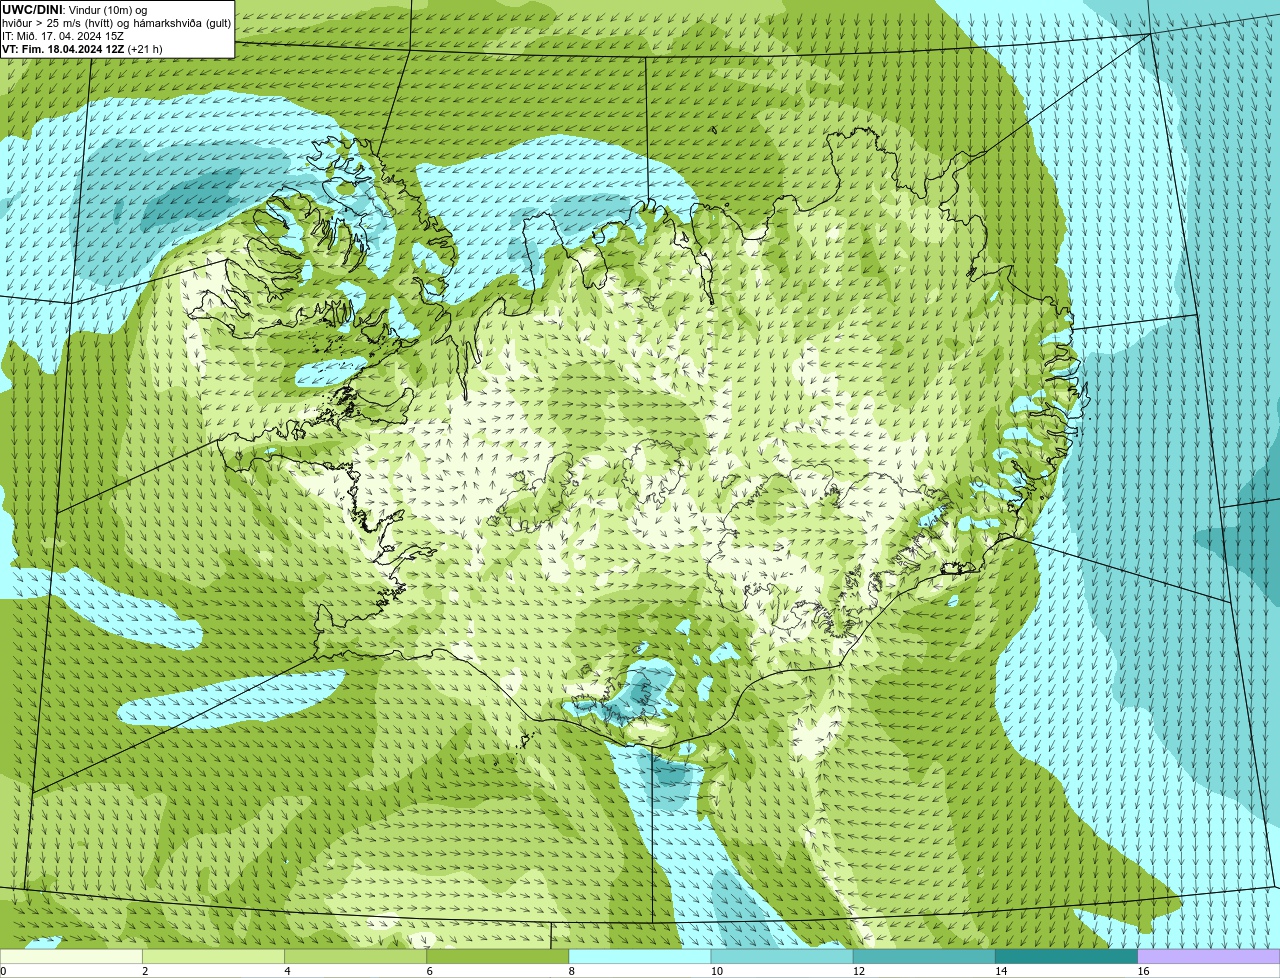Image resolution: width=1280 pixels, height=978 pixels.
Task: Click the legend tick label "10"
Action: pyautogui.click(x=717, y=971)
